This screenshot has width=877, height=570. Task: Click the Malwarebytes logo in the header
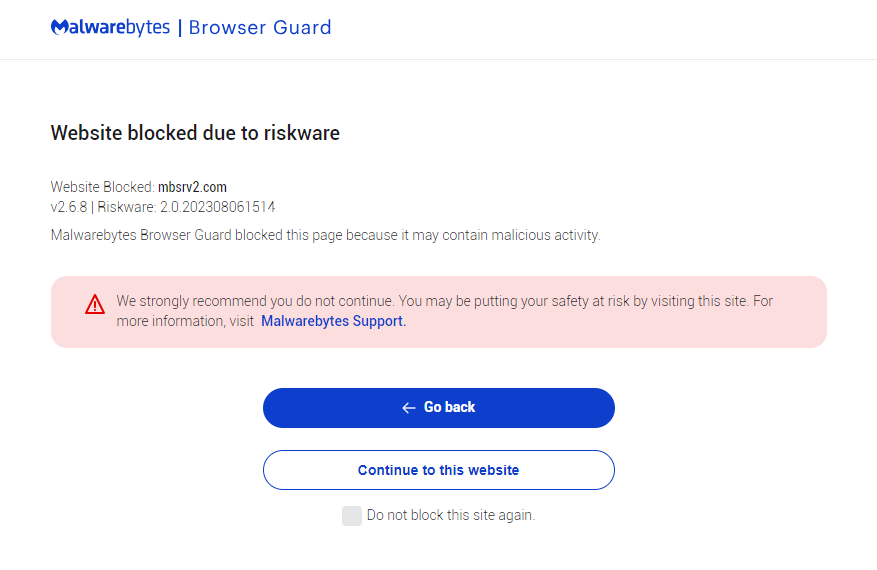(110, 28)
